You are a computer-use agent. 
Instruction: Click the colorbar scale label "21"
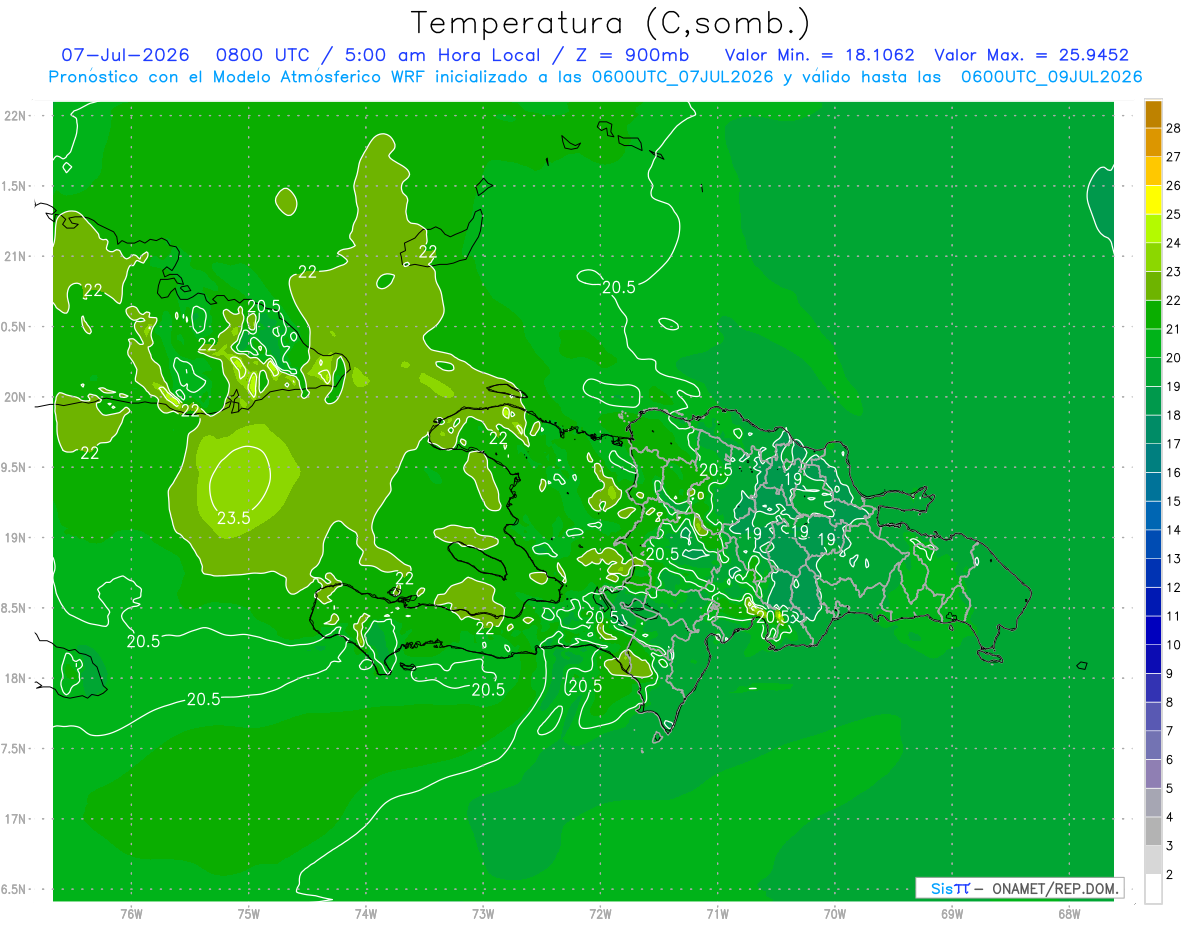click(x=1174, y=329)
